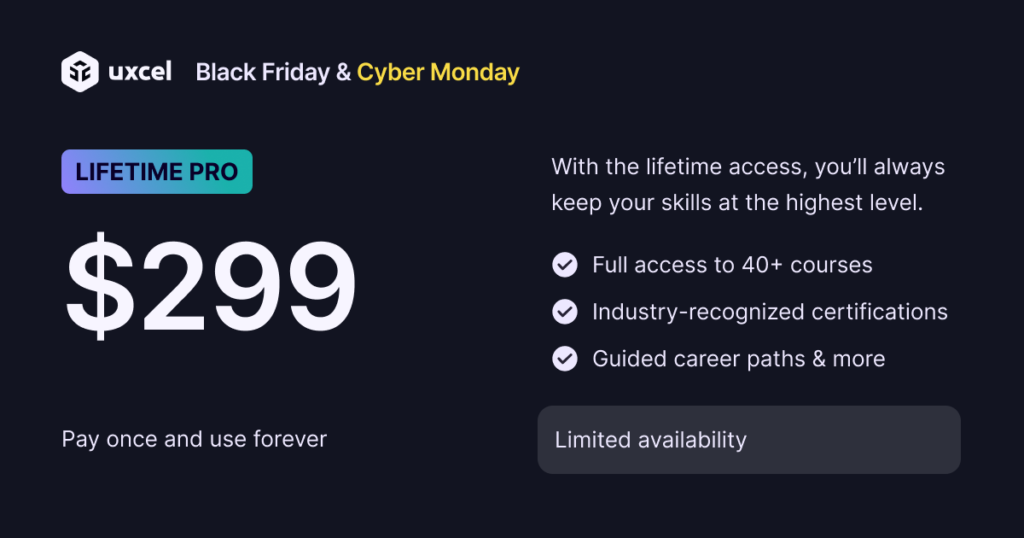
Task: Click the uxcel hexagon logo icon
Action: (79, 72)
